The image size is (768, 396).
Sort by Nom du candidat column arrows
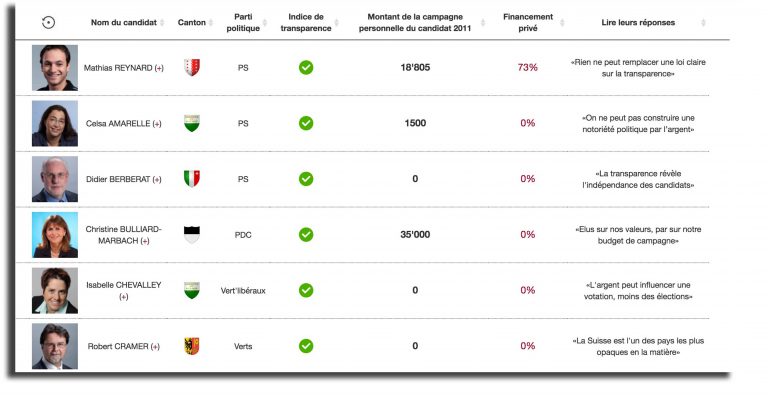click(x=162, y=23)
